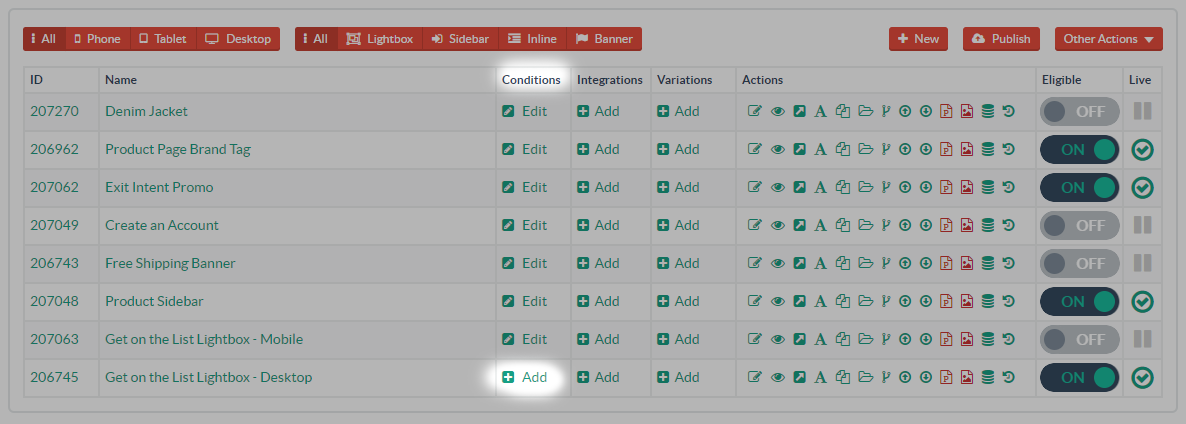Open the Exit Intent Promo name link
This screenshot has height=424, width=1186.
(x=159, y=187)
